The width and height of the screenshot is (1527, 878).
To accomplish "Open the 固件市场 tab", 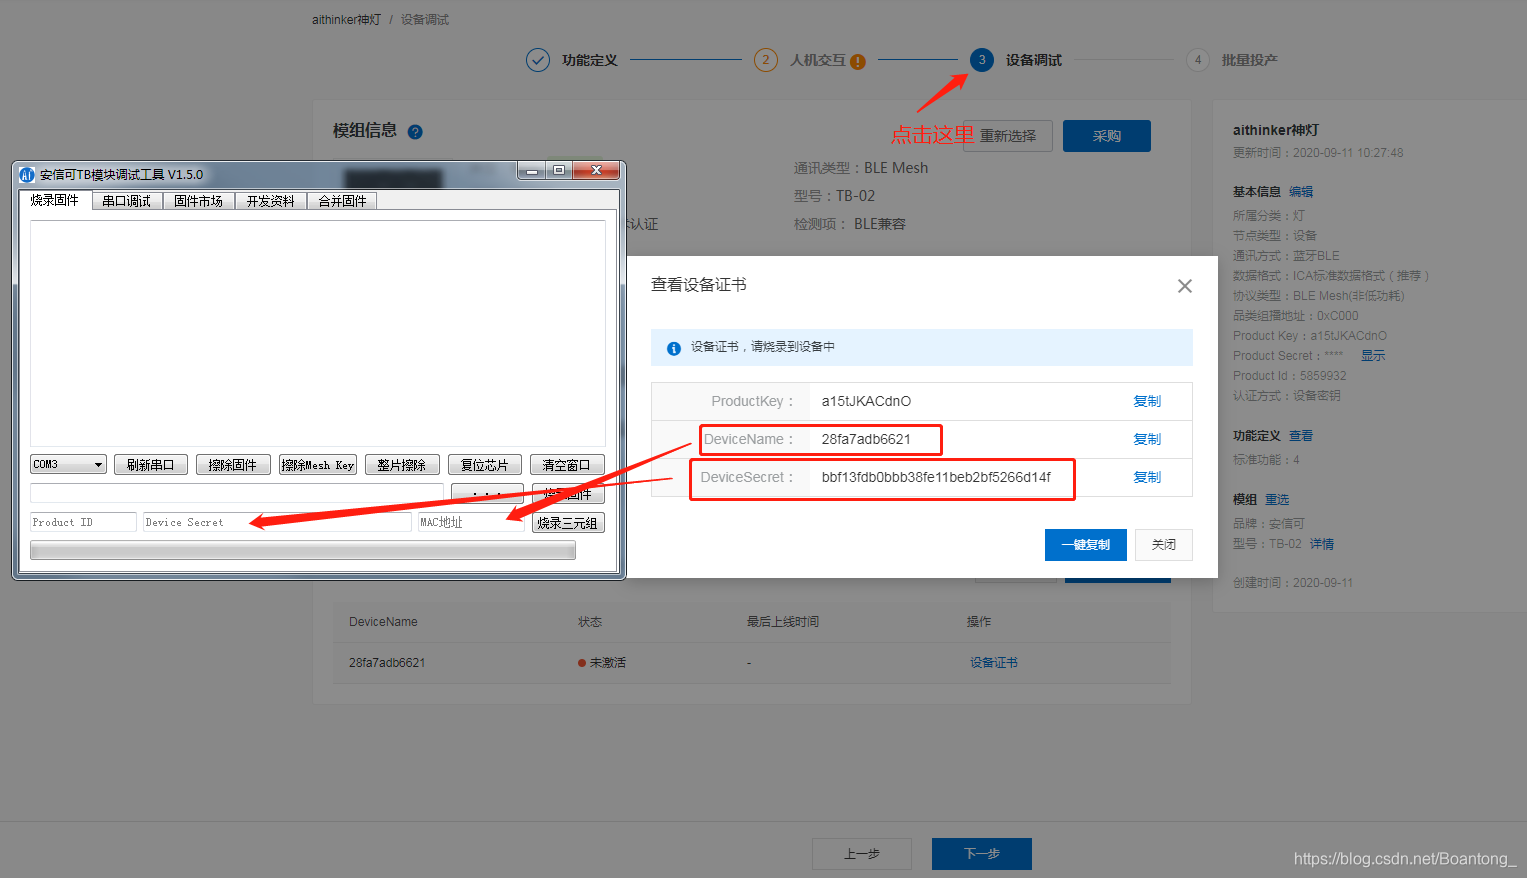I will click(x=198, y=201).
